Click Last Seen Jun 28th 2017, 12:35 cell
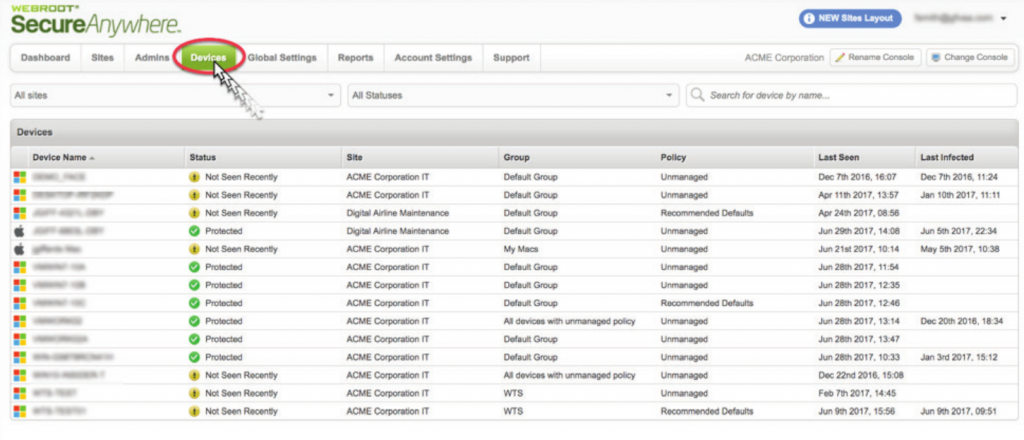This screenshot has width=1024, height=440. 859,285
